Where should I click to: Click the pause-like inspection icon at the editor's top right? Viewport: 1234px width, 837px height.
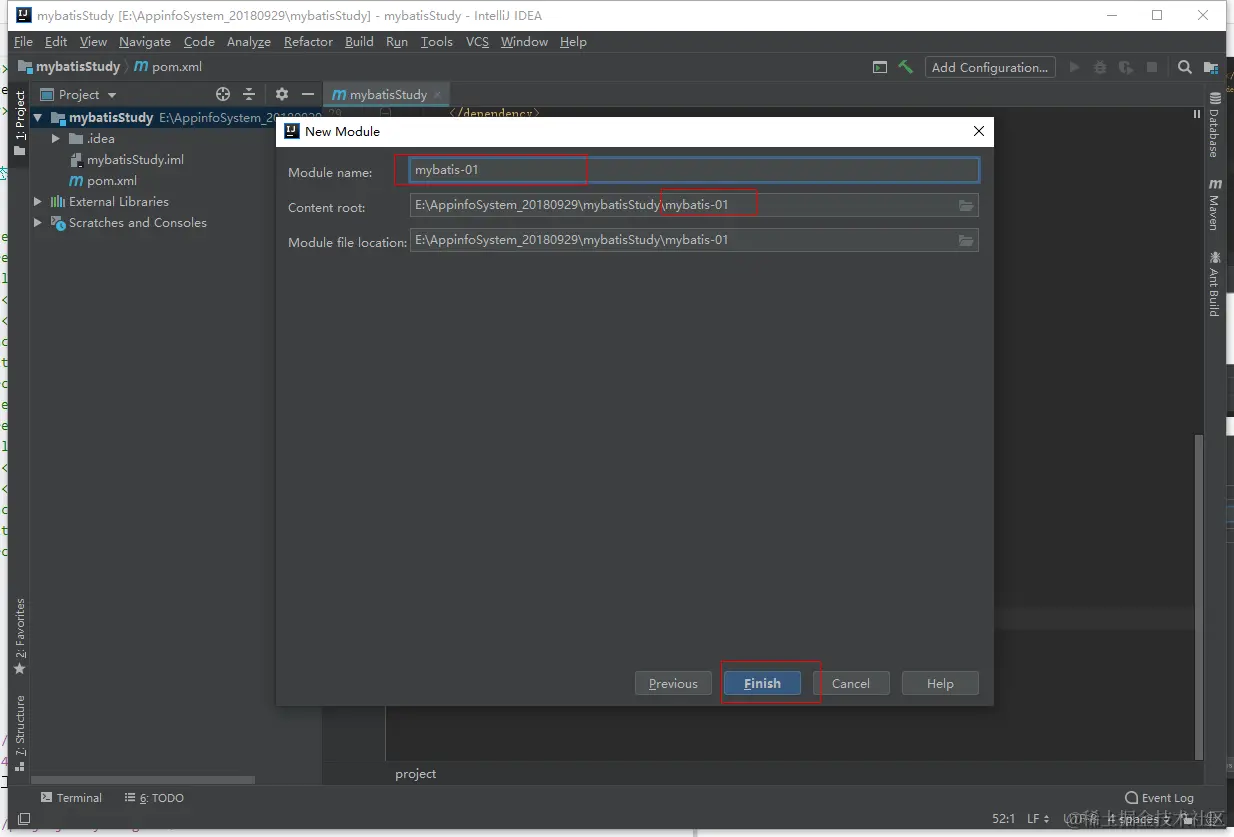tap(1197, 114)
